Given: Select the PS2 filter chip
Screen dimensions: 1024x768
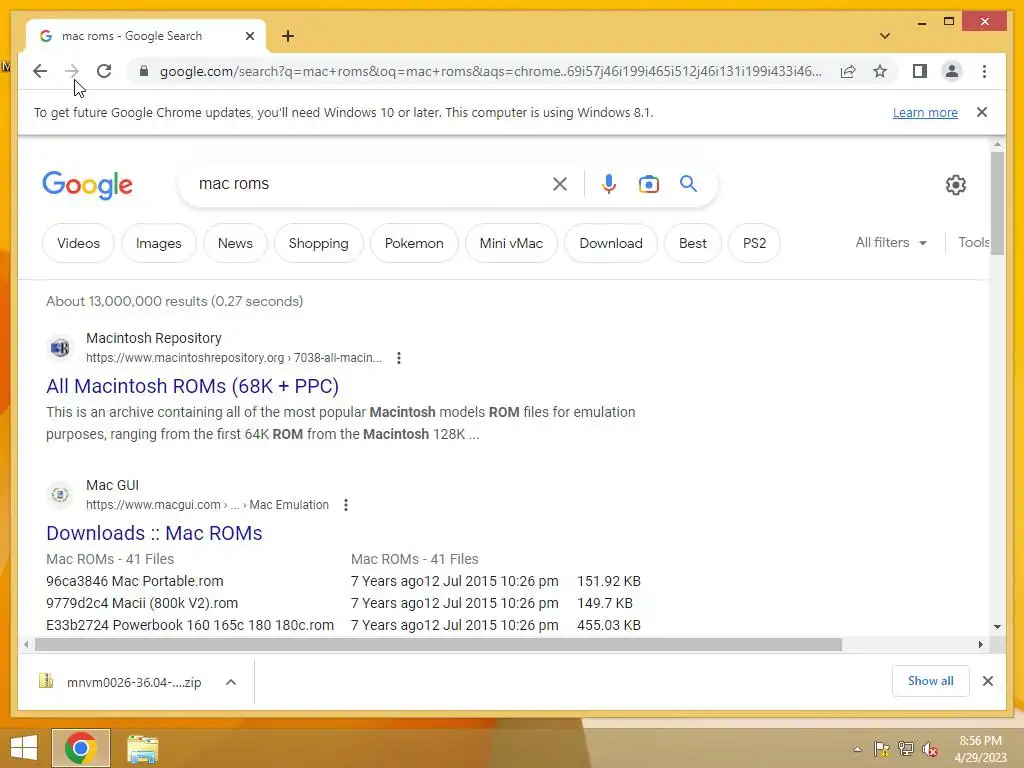Looking at the screenshot, I should point(754,243).
